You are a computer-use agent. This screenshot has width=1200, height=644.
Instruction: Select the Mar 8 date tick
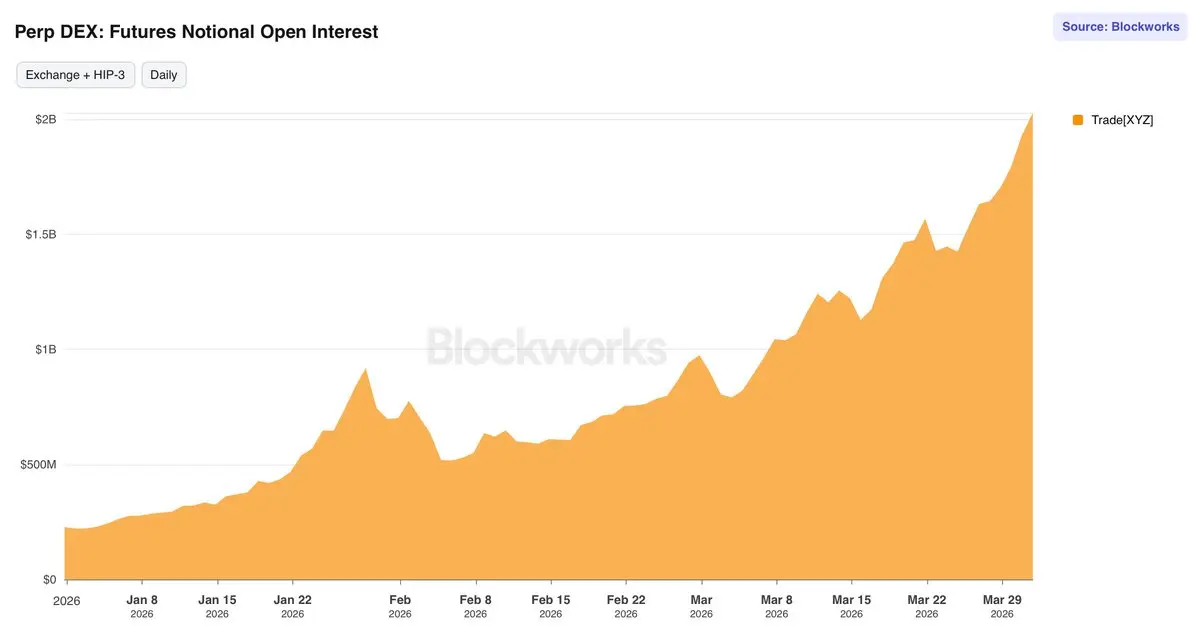[x=777, y=606]
